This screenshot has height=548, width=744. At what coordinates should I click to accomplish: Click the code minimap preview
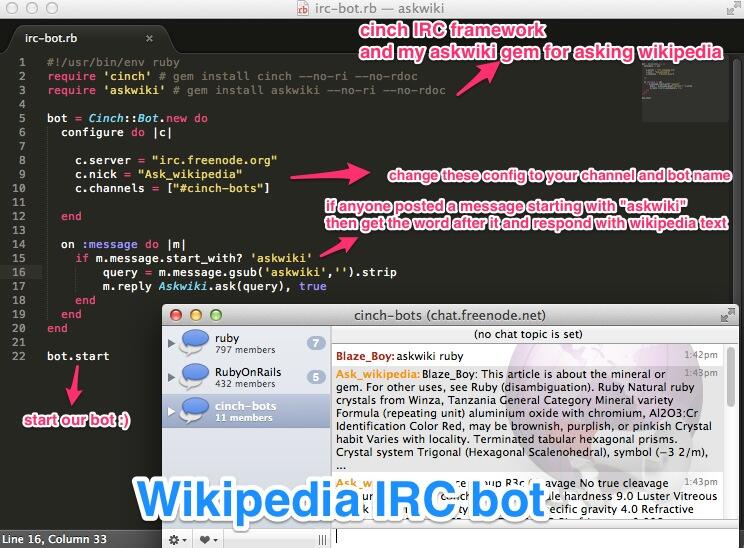pos(684,90)
